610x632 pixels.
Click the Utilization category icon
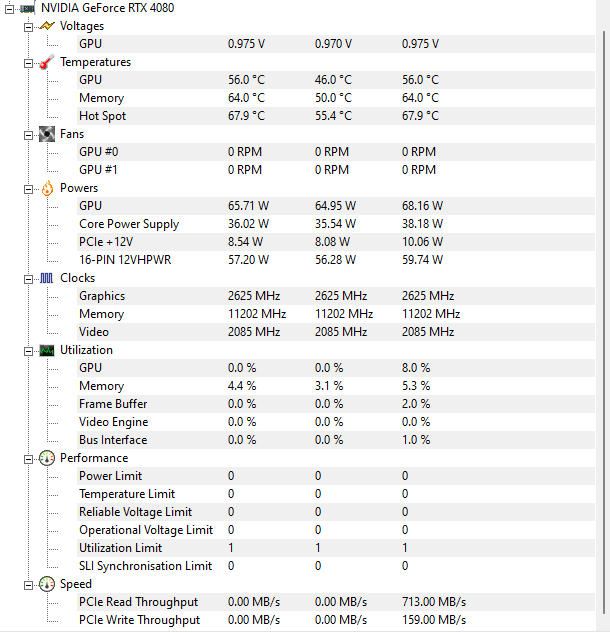pos(46,350)
